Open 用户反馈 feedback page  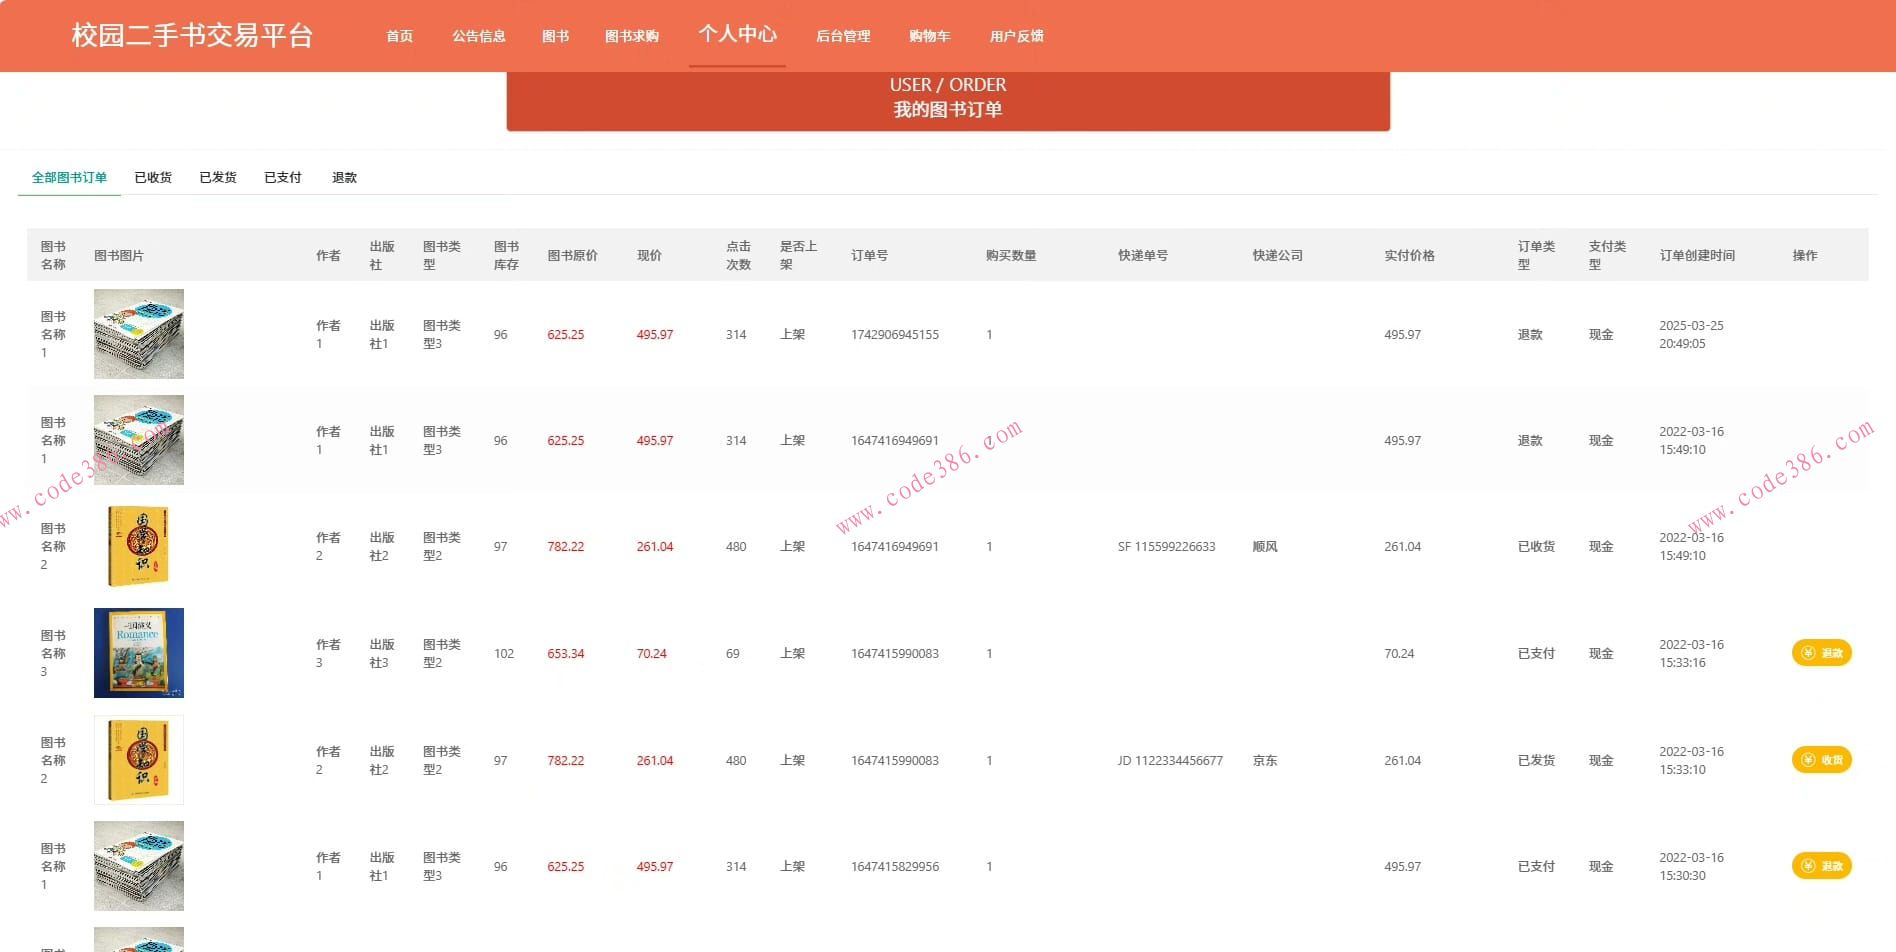pos(1017,36)
